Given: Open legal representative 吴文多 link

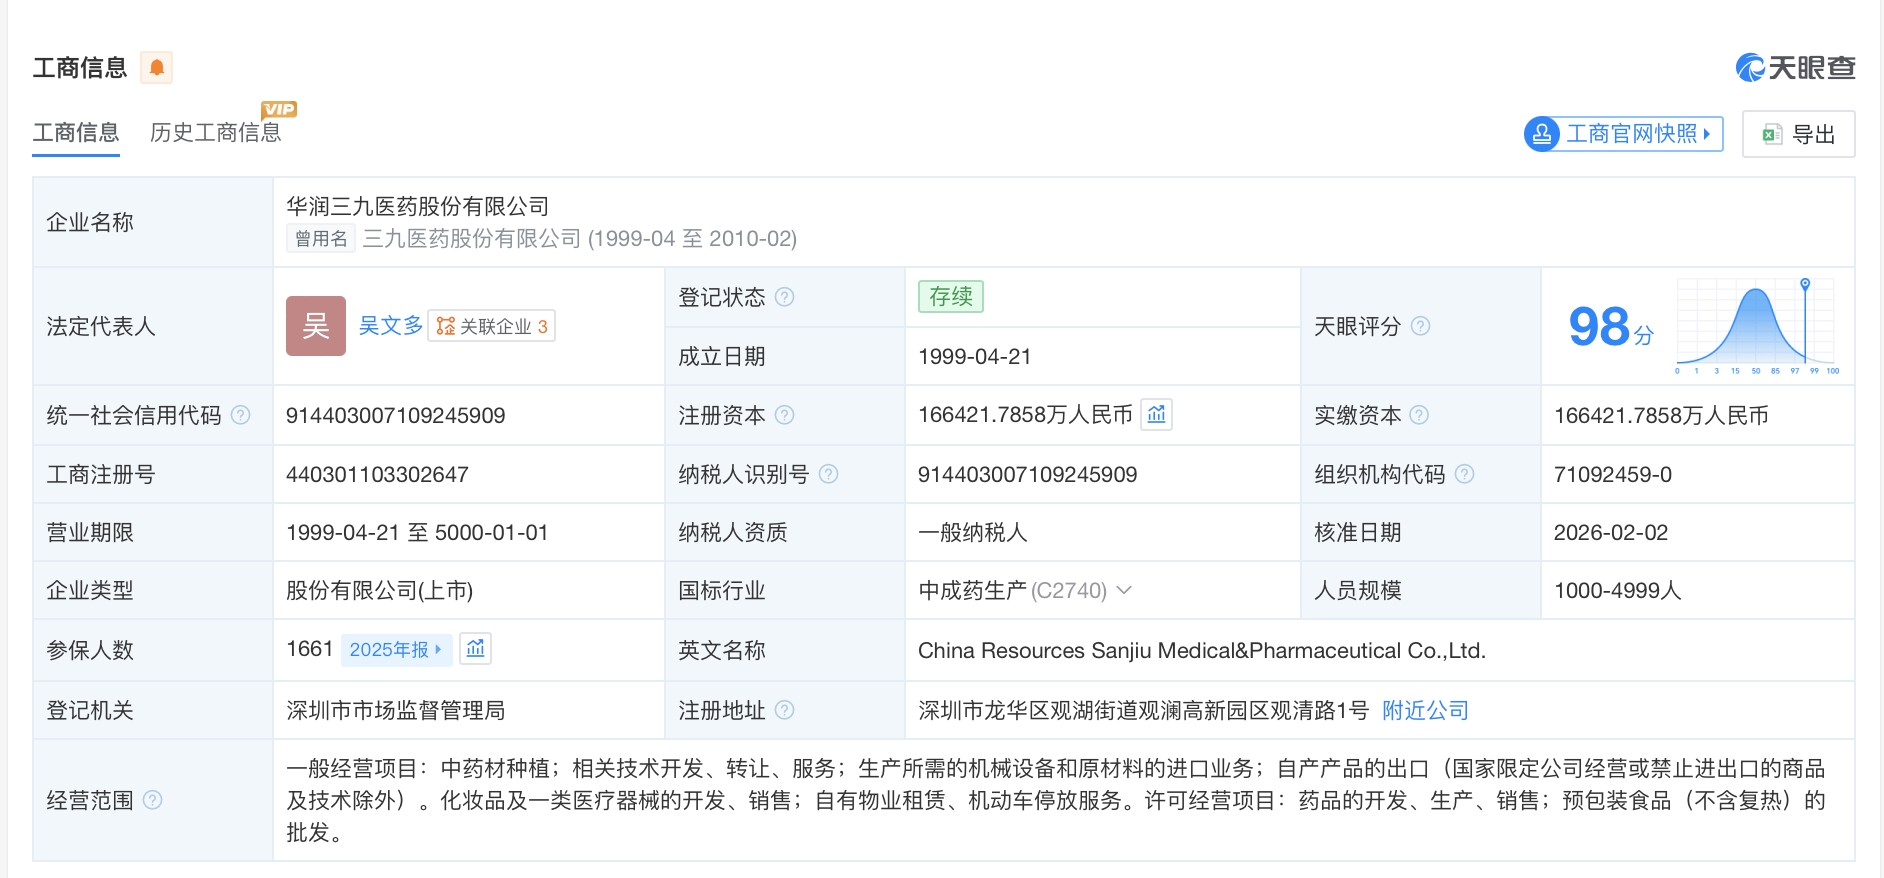Looking at the screenshot, I should 391,326.
